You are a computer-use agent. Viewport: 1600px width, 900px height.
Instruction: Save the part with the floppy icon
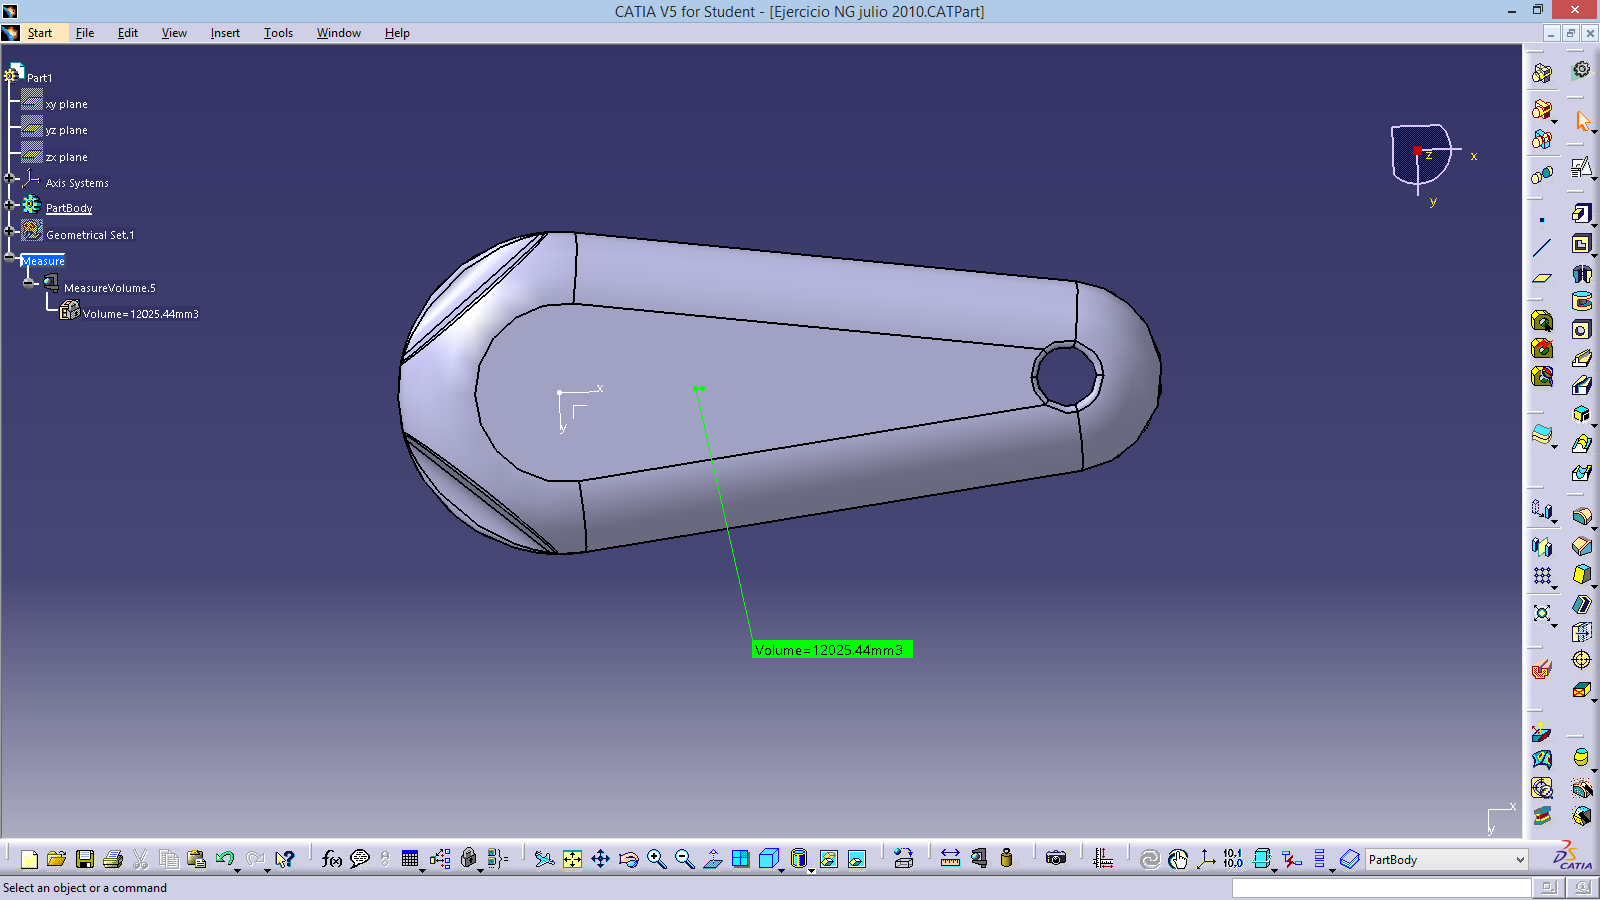coord(85,859)
